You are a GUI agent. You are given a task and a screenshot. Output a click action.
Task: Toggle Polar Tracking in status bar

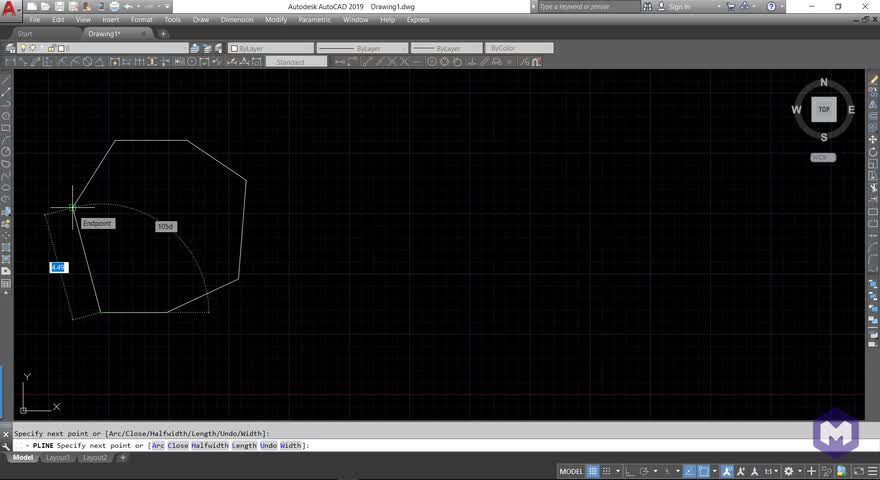point(644,472)
